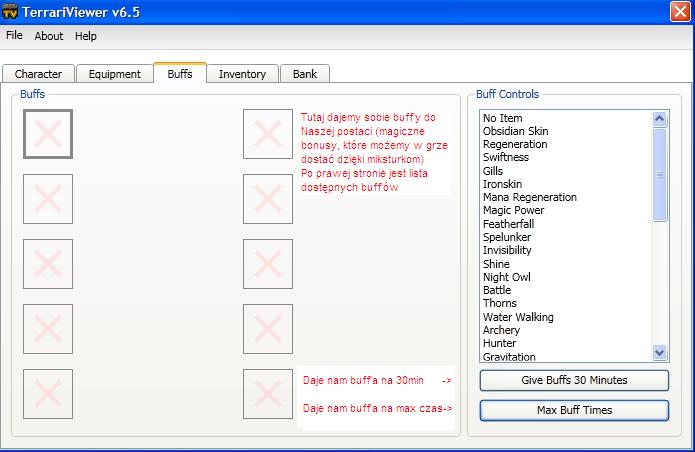695x452 pixels.
Task: Click the Max Buff Times button
Action: tap(574, 410)
